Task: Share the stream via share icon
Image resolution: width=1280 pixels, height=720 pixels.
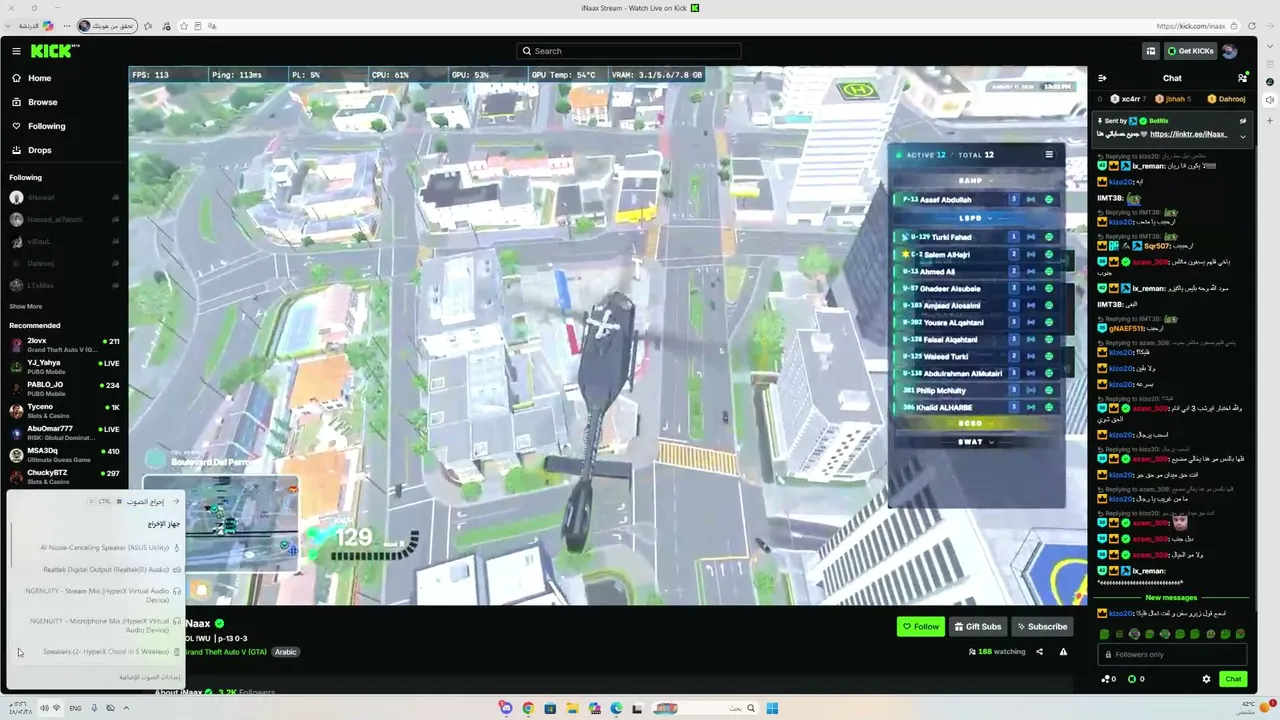Action: click(x=1039, y=652)
